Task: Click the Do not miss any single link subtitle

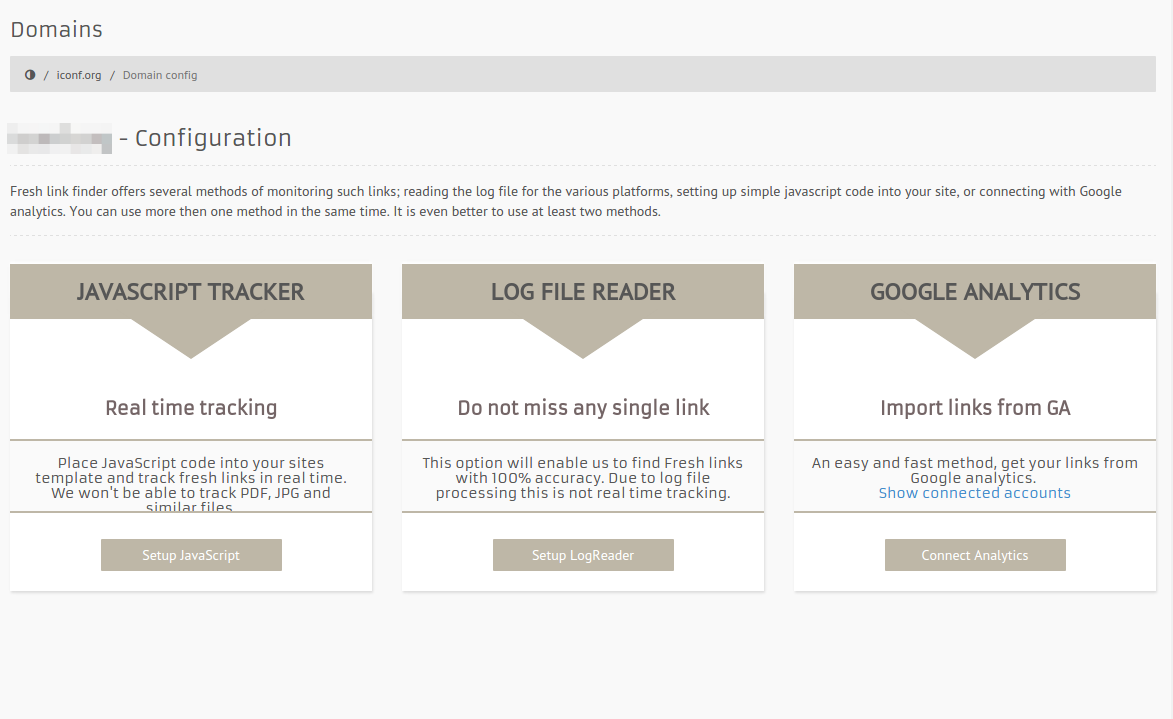Action: pyautogui.click(x=583, y=408)
